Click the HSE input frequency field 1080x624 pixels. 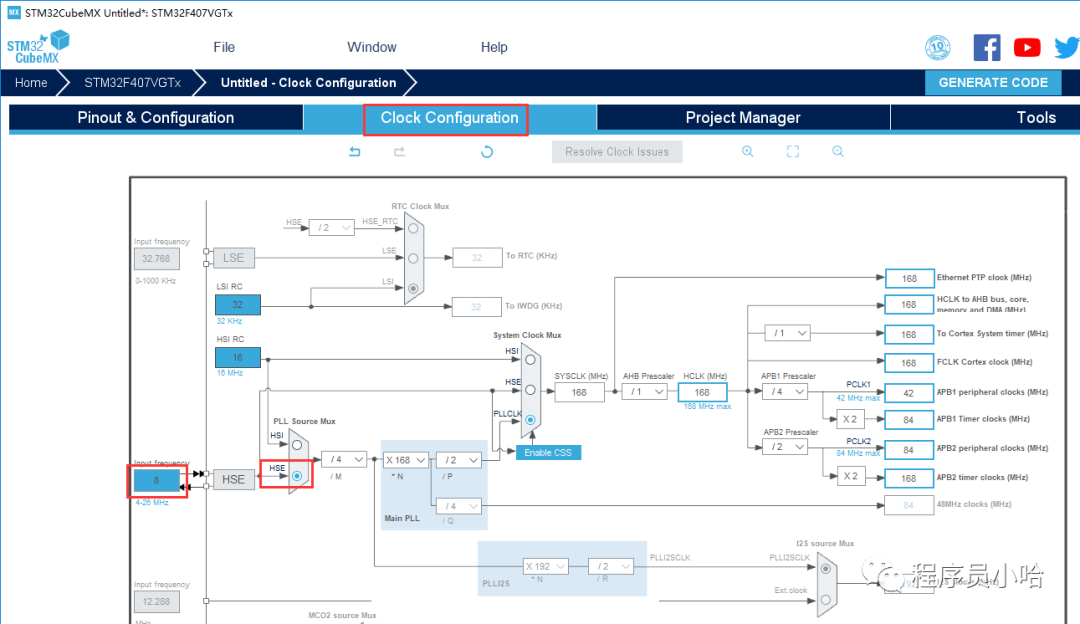[x=156, y=481]
